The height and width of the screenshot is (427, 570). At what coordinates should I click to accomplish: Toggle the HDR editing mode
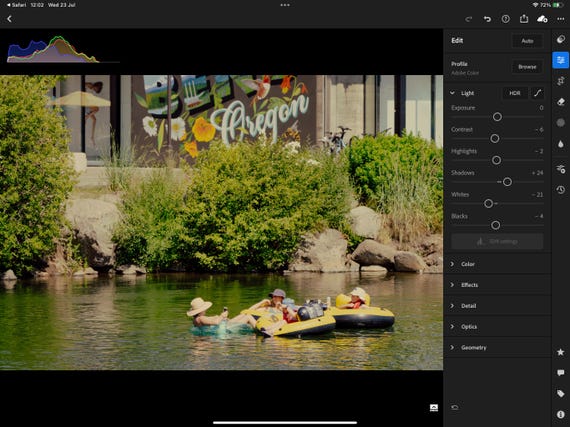coord(514,93)
